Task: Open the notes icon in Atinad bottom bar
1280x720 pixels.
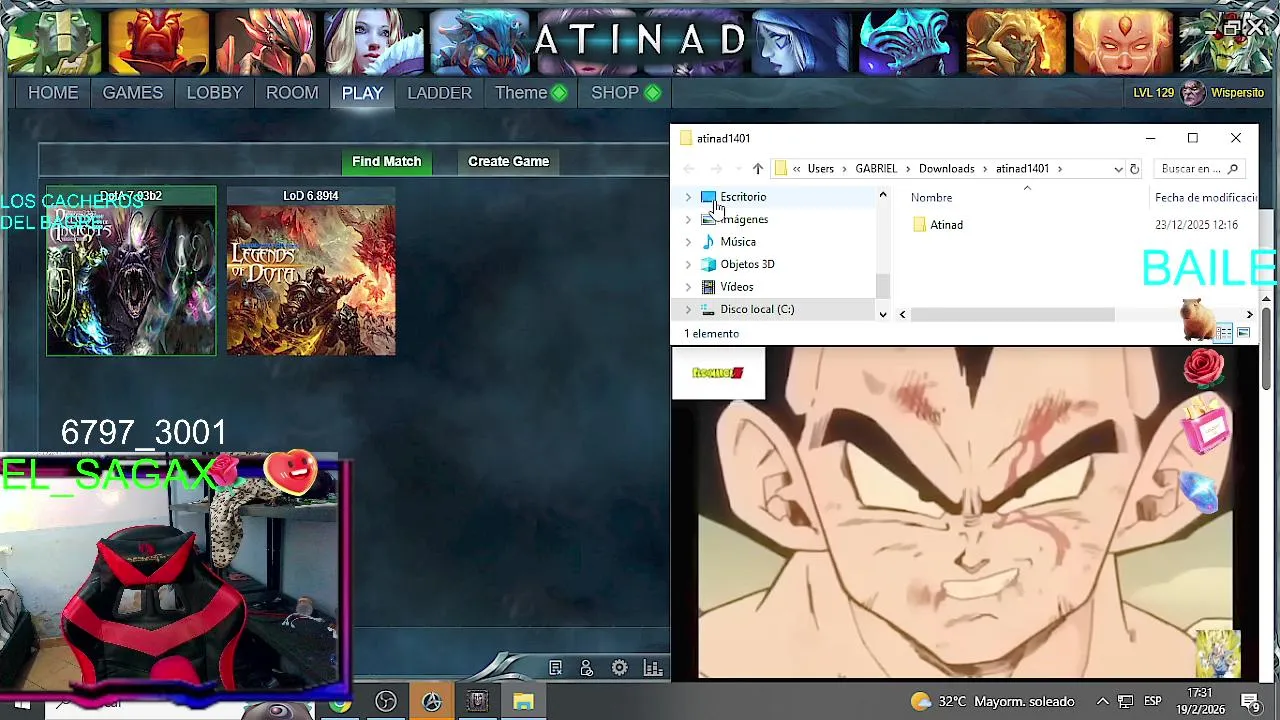Action: (556, 668)
